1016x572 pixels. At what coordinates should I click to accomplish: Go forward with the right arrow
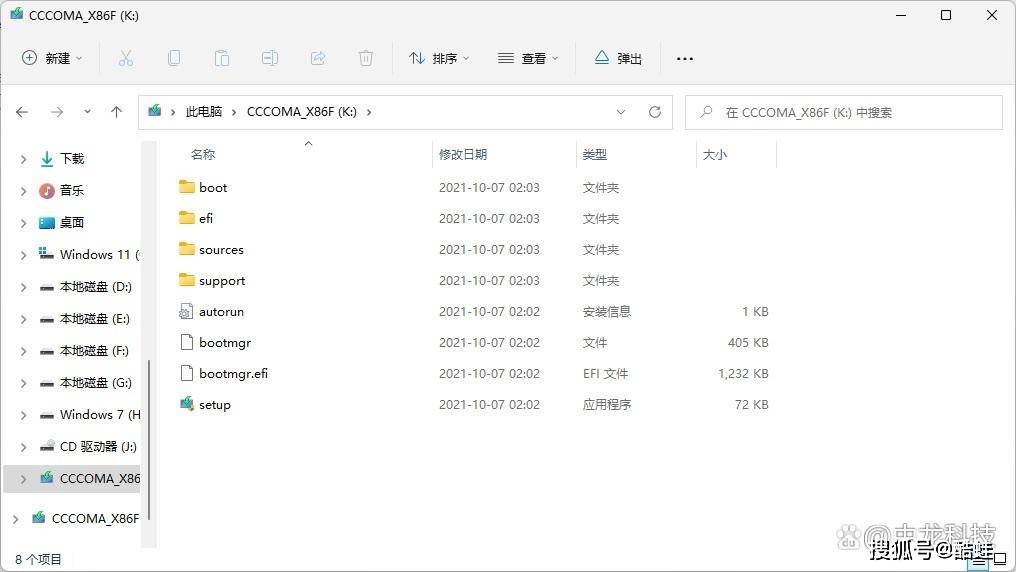(x=57, y=112)
